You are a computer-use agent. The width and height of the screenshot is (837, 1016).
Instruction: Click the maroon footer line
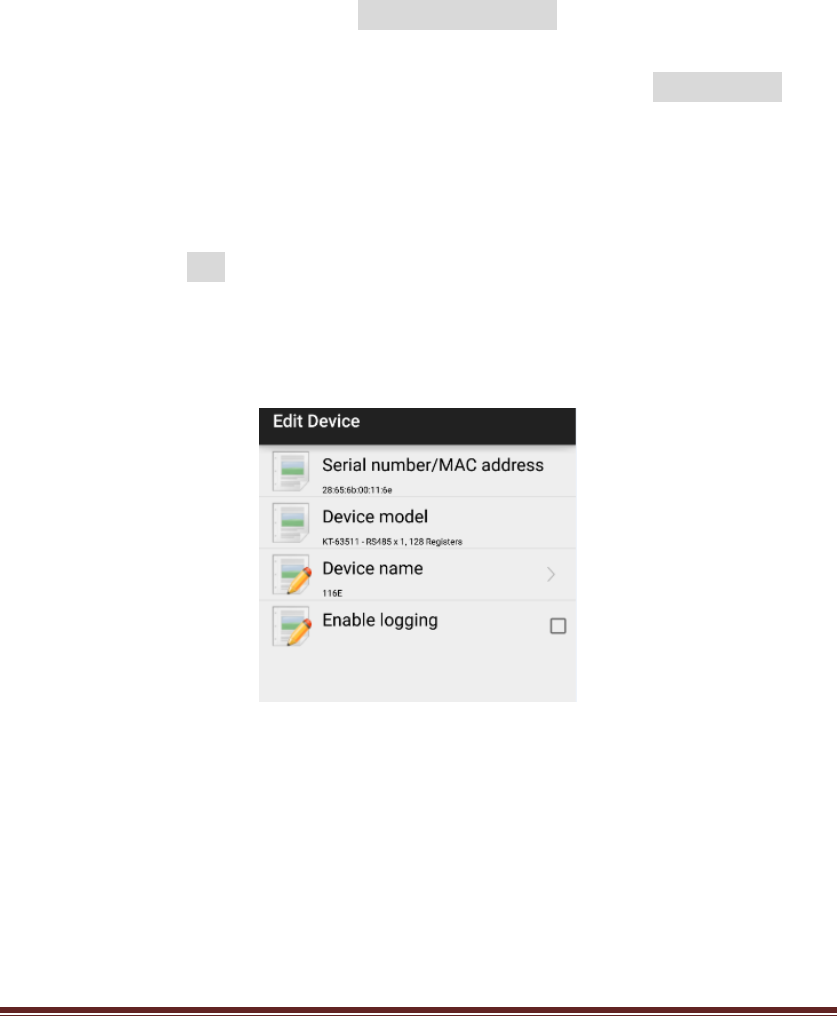418,1011
